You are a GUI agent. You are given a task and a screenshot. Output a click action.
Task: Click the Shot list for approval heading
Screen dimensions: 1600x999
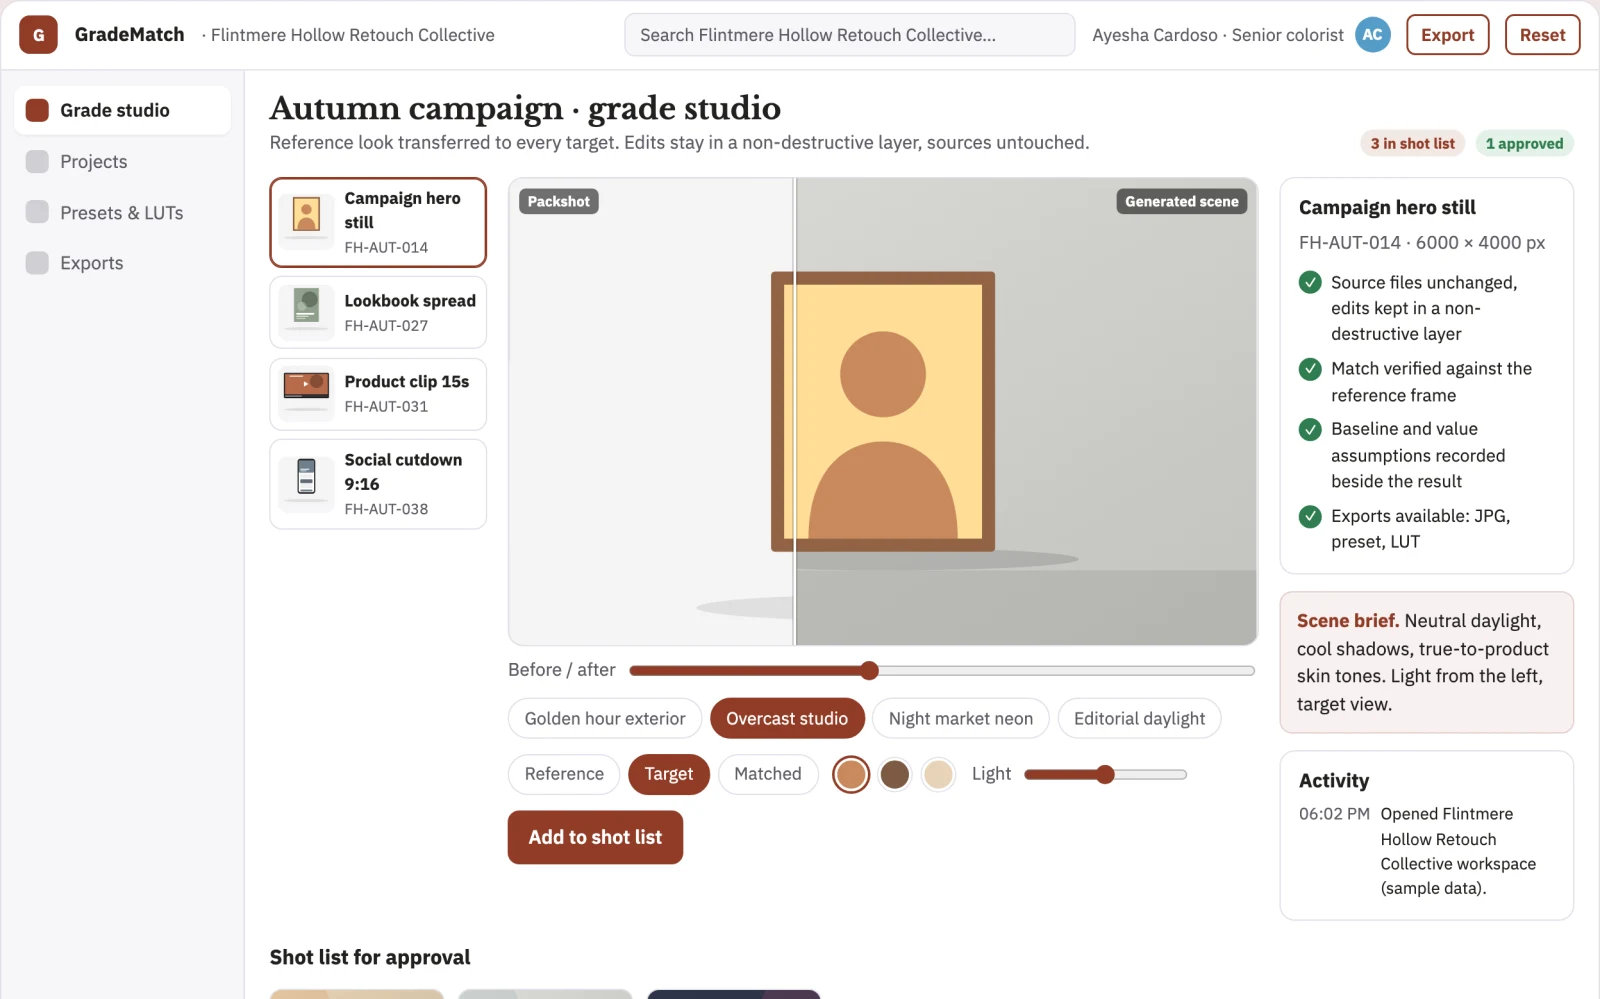370,957
